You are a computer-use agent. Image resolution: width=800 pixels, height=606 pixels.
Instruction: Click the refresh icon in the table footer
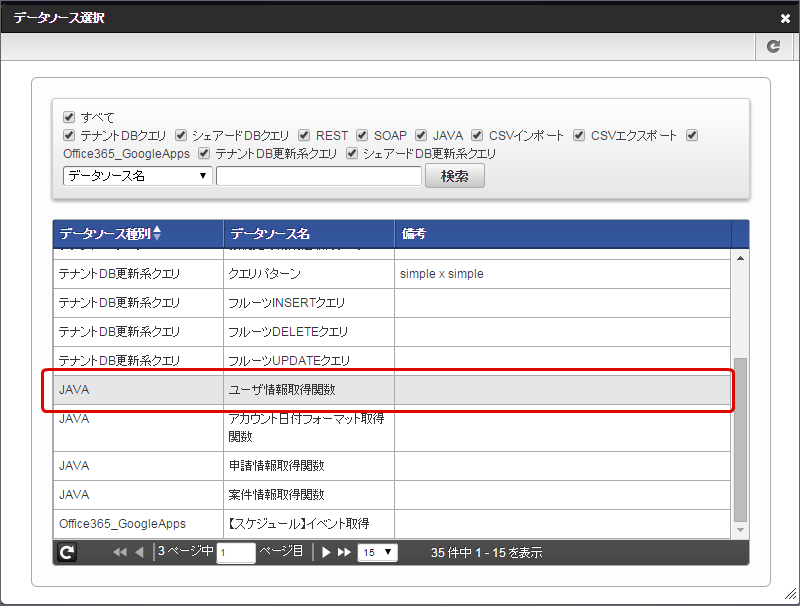tap(67, 552)
